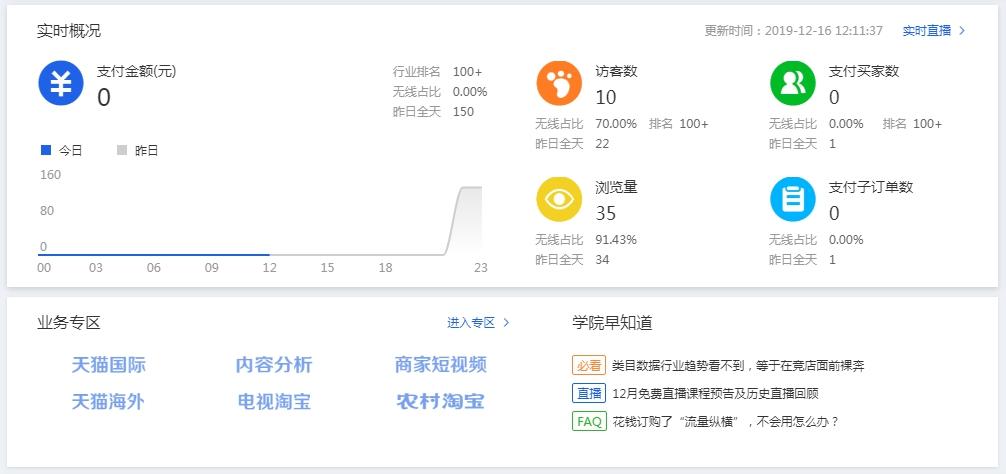Click the yellow eye page views icon

click(559, 199)
